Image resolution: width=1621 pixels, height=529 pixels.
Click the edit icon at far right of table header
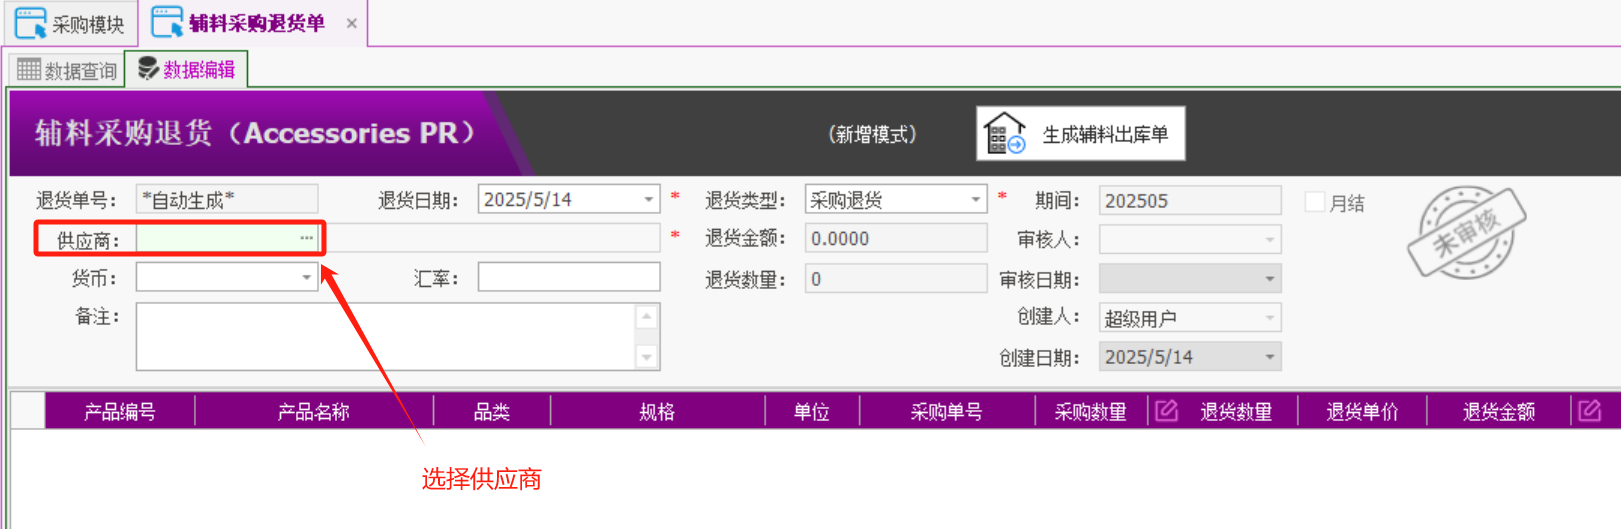1589,411
